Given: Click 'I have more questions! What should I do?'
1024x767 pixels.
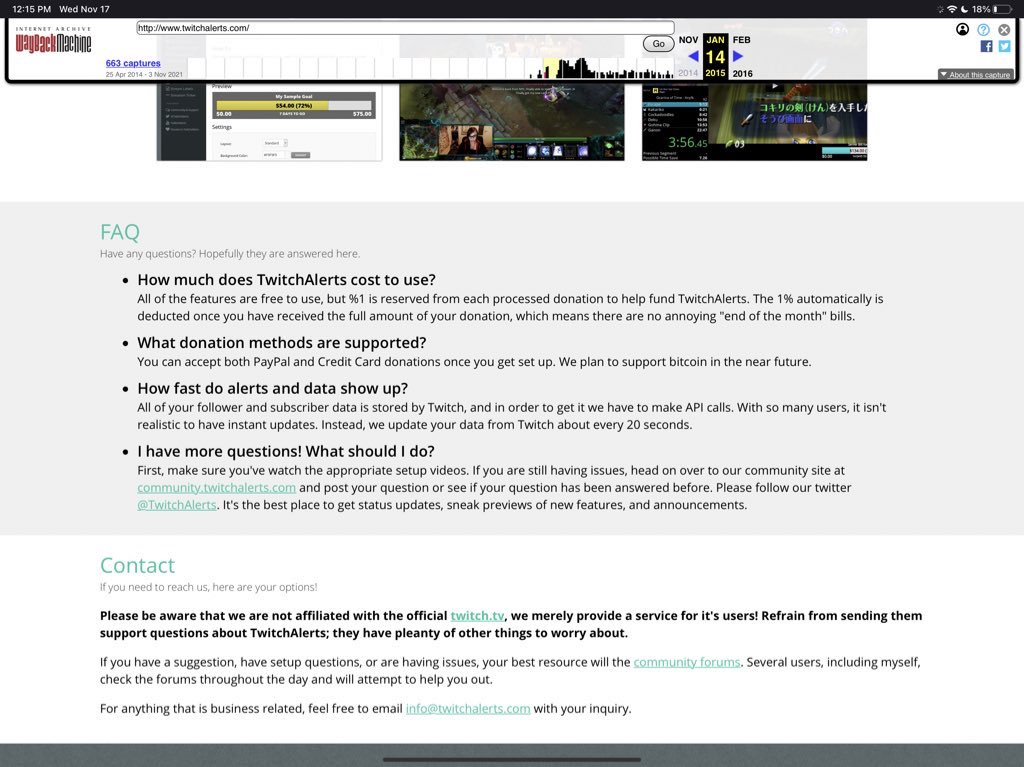Looking at the screenshot, I should (x=285, y=451).
